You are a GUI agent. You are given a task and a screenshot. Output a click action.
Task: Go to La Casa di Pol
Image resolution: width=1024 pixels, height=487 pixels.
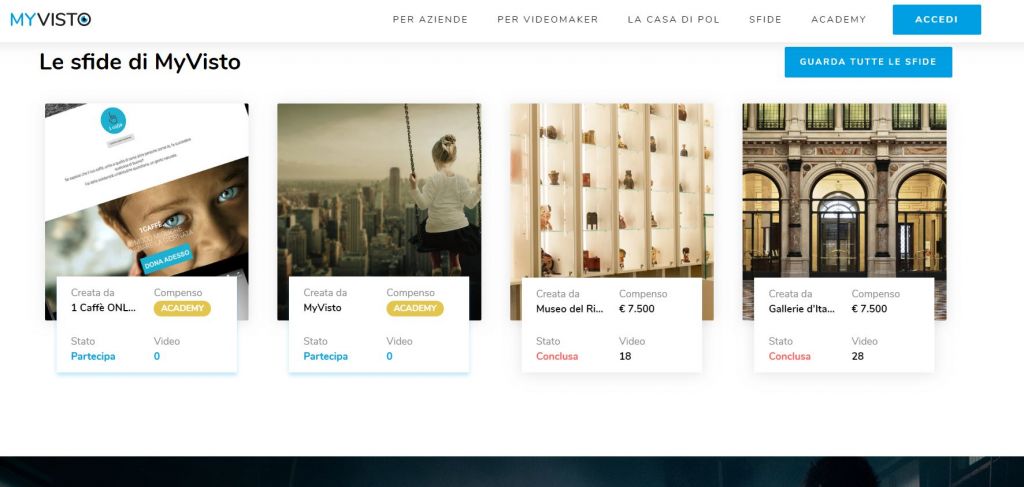point(673,20)
